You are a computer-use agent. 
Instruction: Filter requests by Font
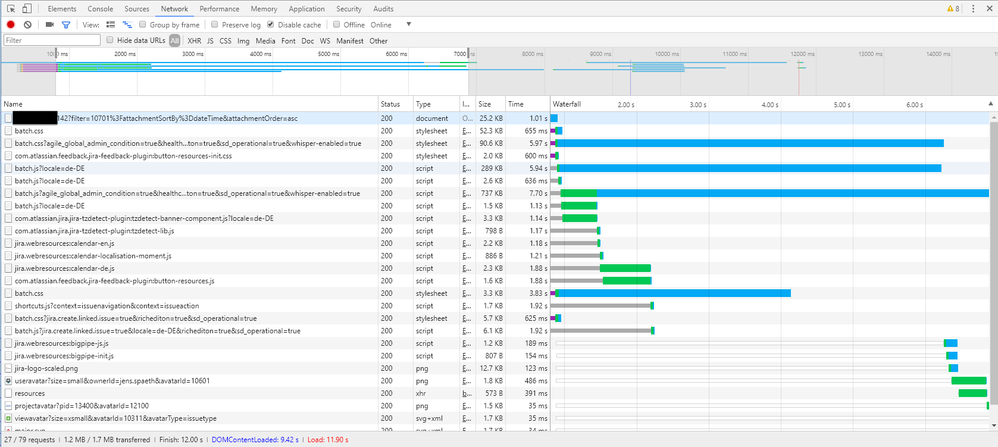[x=288, y=41]
